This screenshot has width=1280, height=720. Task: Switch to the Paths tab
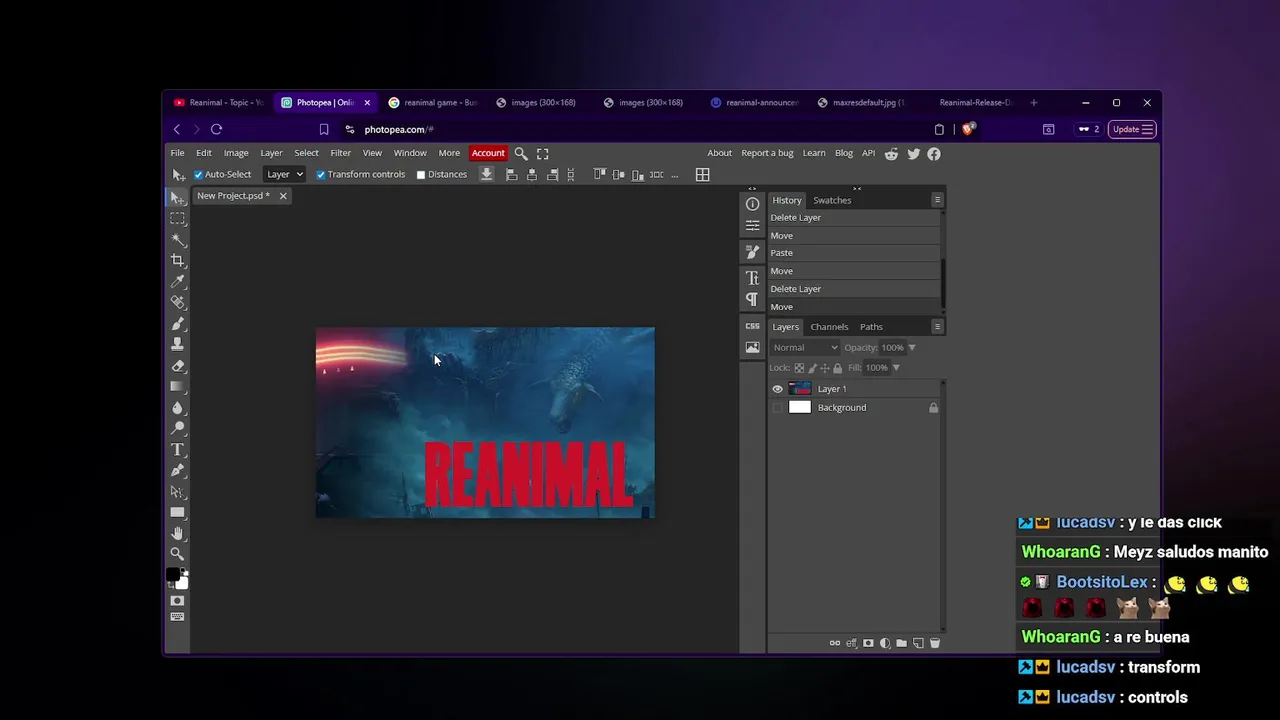(x=871, y=327)
